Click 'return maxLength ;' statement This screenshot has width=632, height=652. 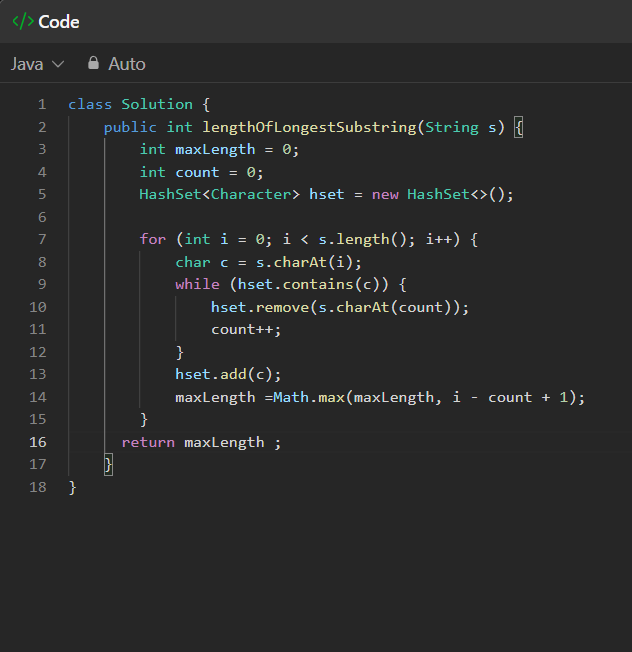[201, 442]
